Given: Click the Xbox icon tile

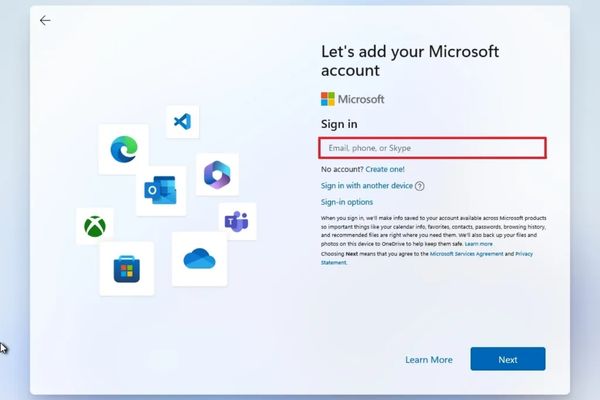Looking at the screenshot, I should click(95, 226).
